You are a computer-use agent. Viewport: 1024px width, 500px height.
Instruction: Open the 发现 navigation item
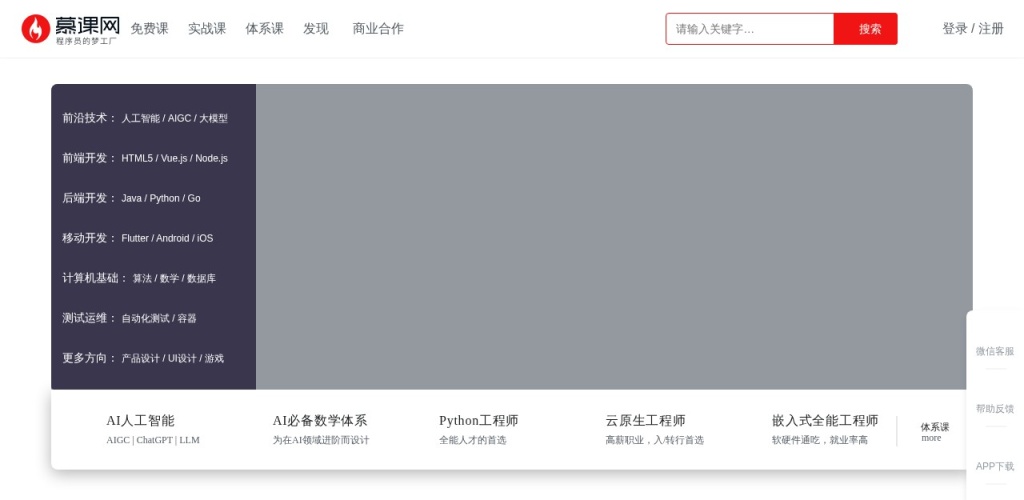pos(316,29)
